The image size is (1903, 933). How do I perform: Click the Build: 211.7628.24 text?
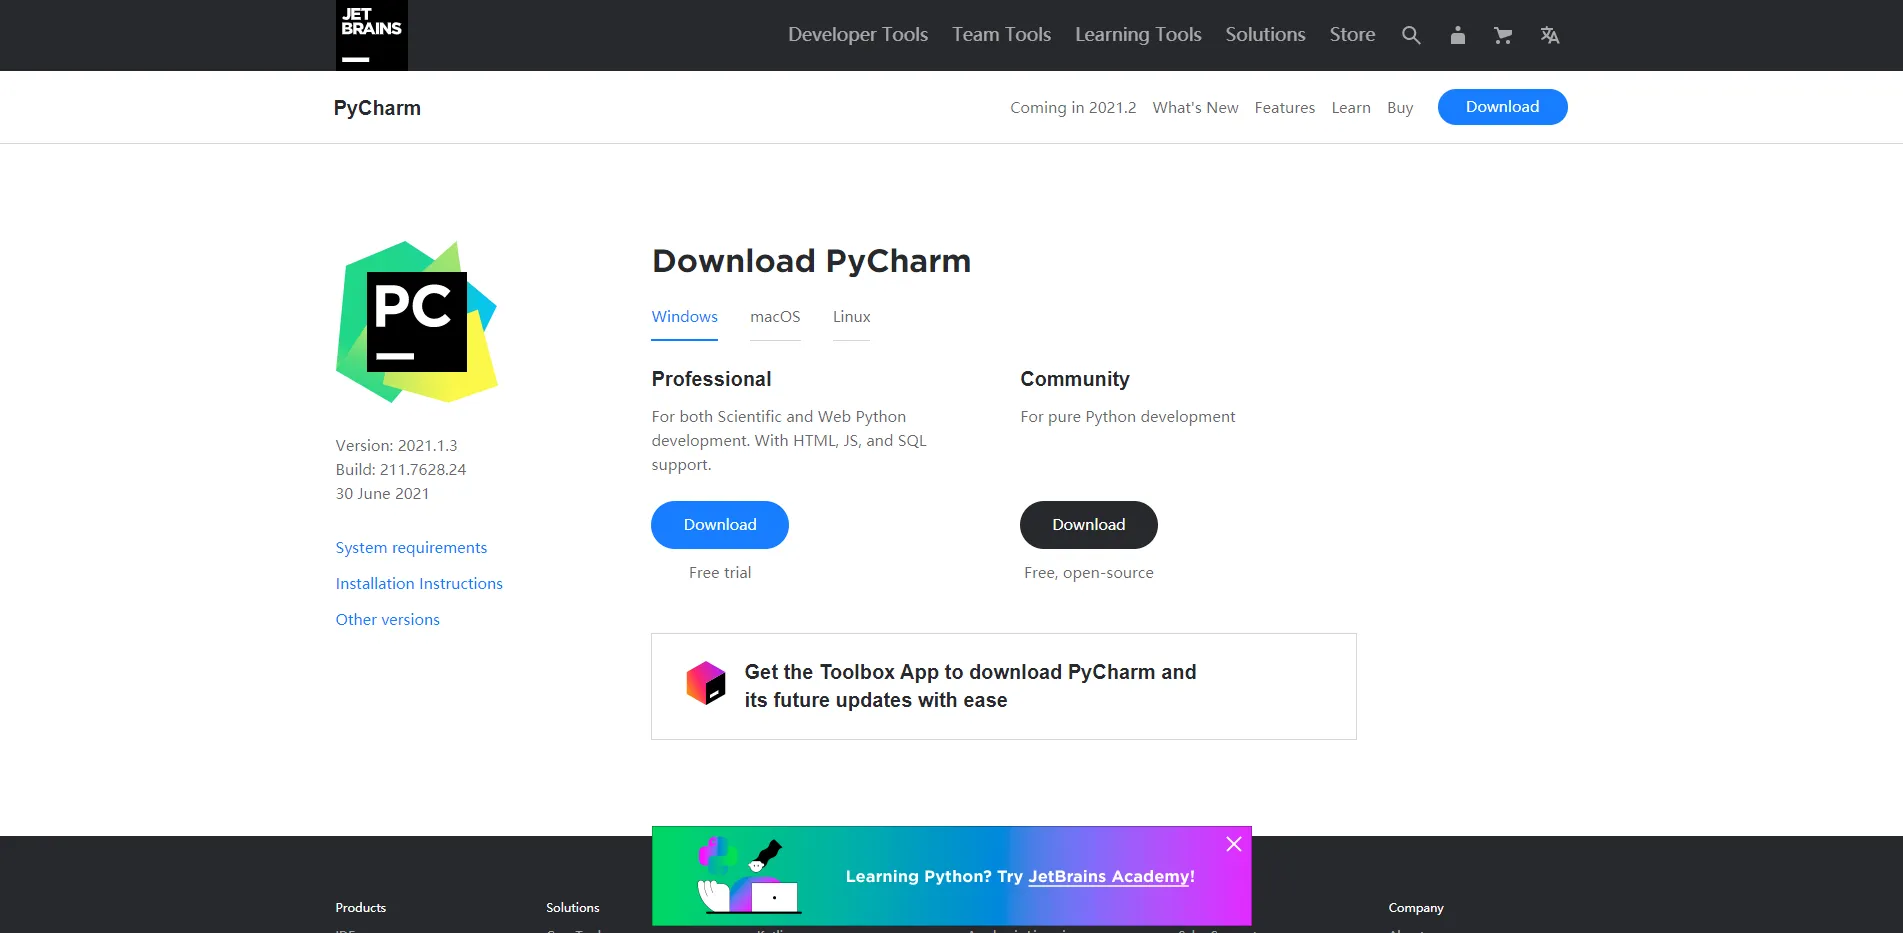(x=401, y=470)
